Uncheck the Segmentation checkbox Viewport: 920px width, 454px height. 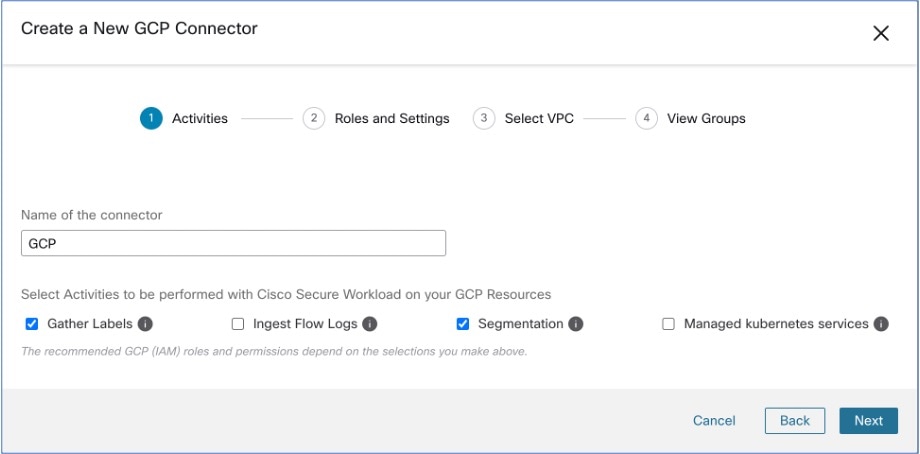pyautogui.click(x=463, y=324)
